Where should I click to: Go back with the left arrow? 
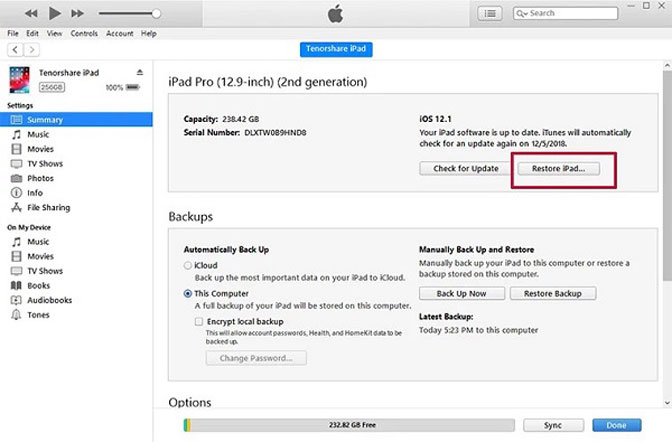(15, 50)
